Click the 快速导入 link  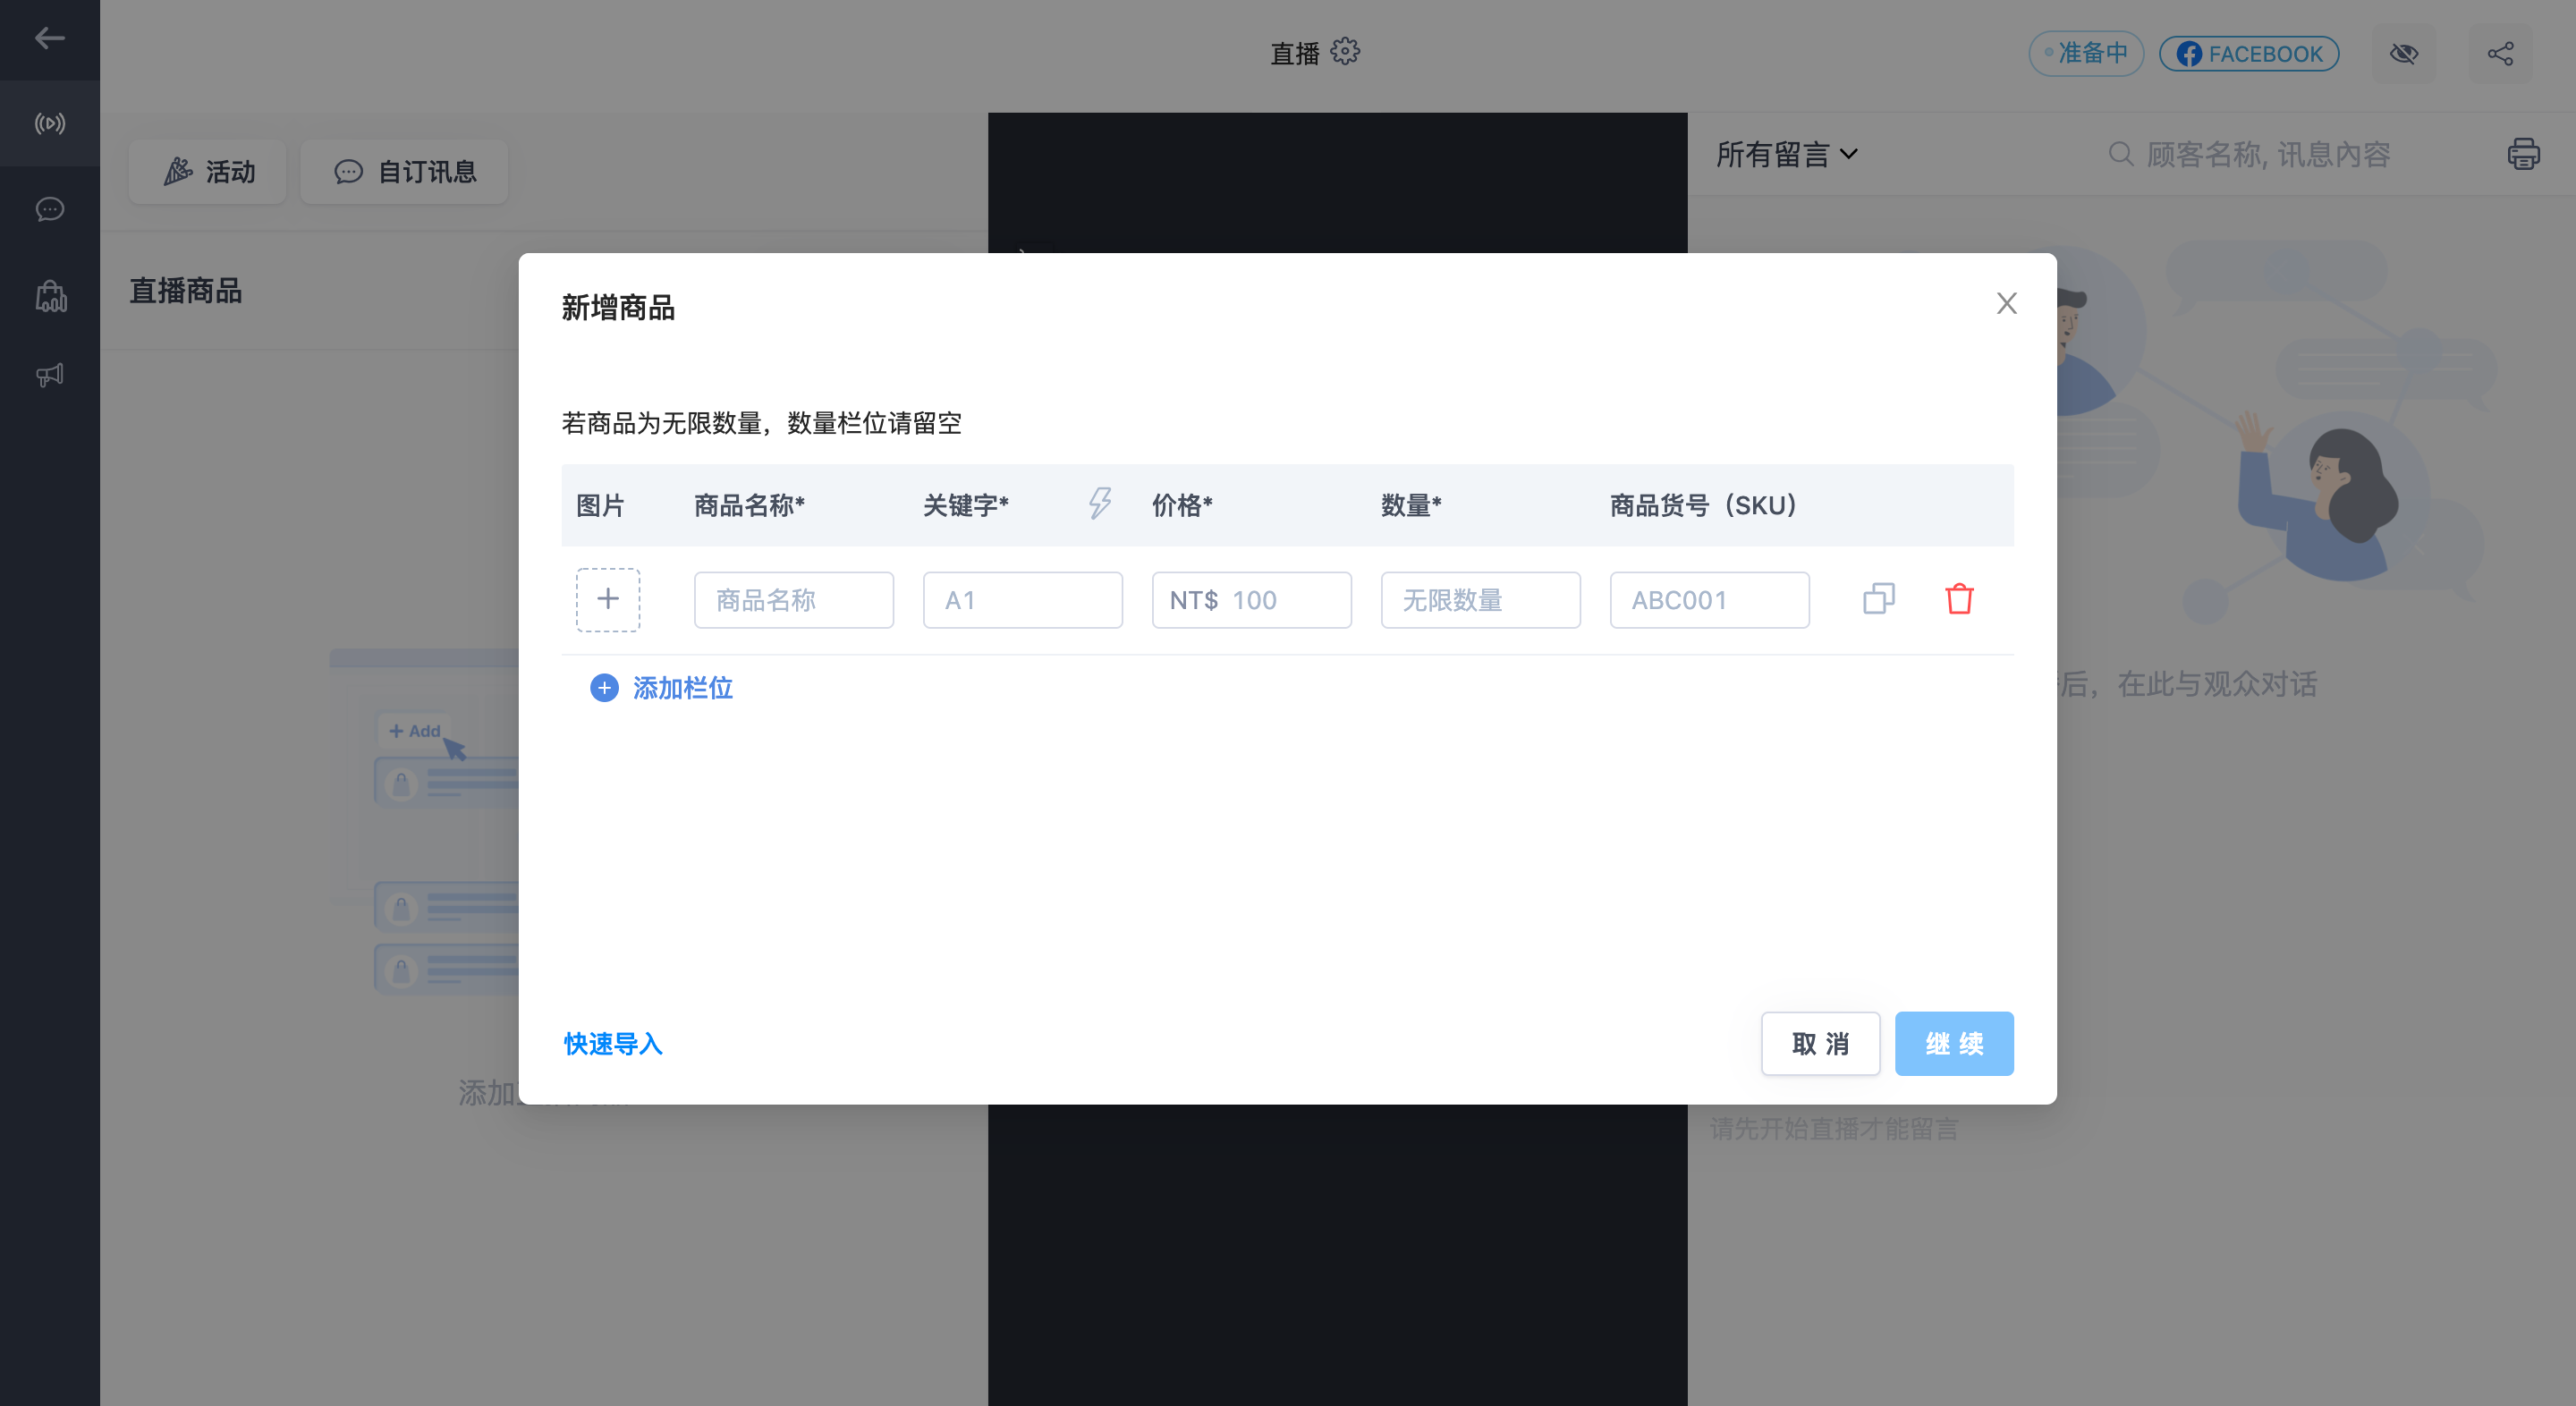[x=613, y=1044]
